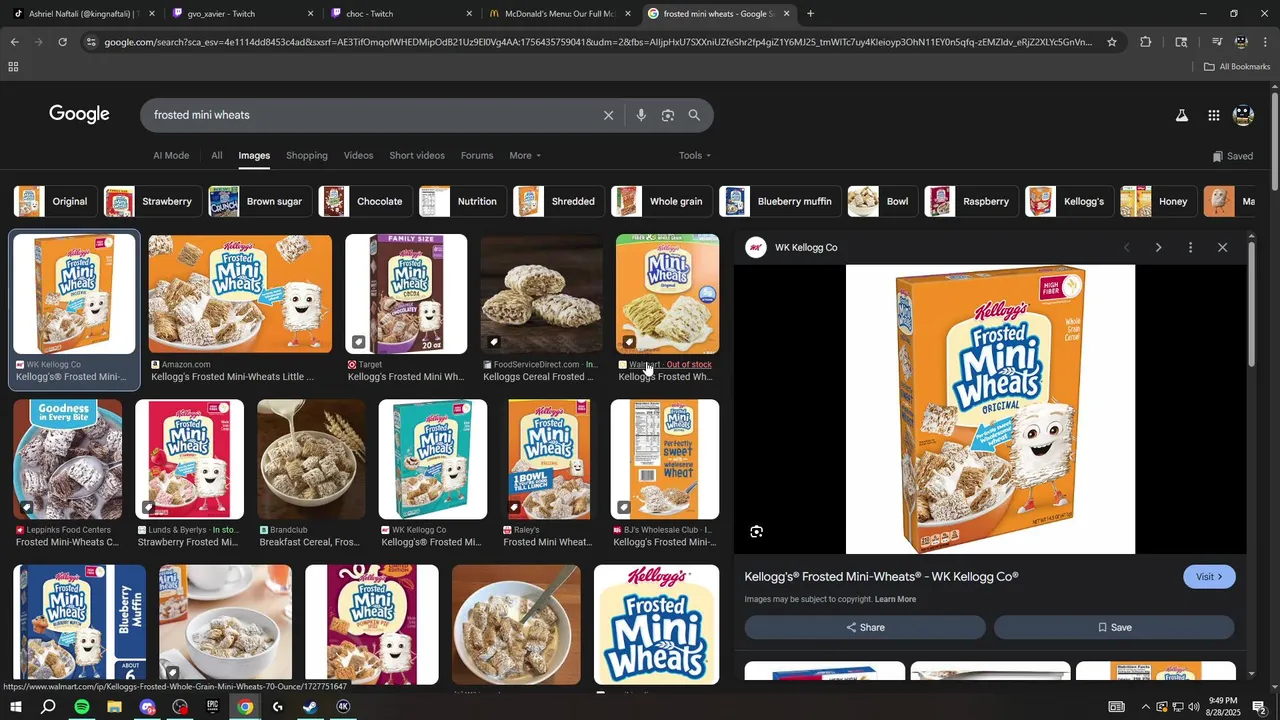Image resolution: width=1280 pixels, height=720 pixels.
Task: Open Epic Games launcher in taskbar
Action: pyautogui.click(x=212, y=707)
